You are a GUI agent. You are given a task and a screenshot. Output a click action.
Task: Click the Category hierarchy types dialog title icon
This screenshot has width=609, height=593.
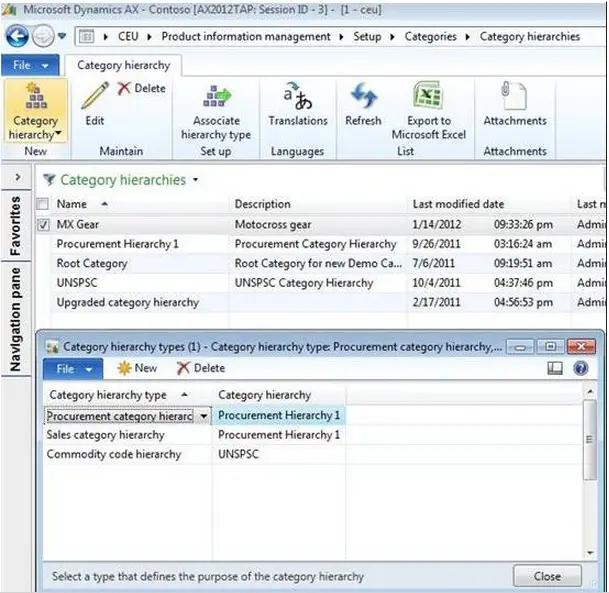coord(52,347)
